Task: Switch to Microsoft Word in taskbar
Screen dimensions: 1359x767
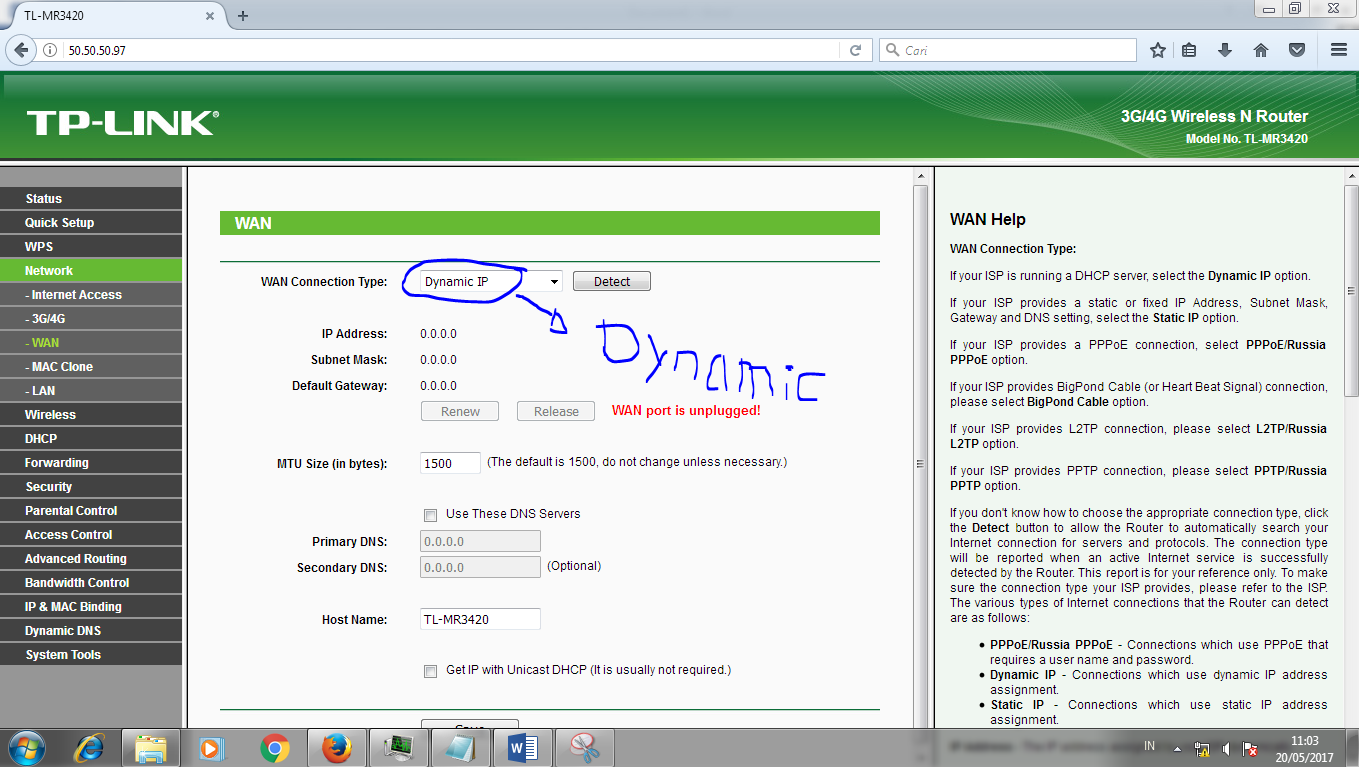Action: click(x=523, y=747)
